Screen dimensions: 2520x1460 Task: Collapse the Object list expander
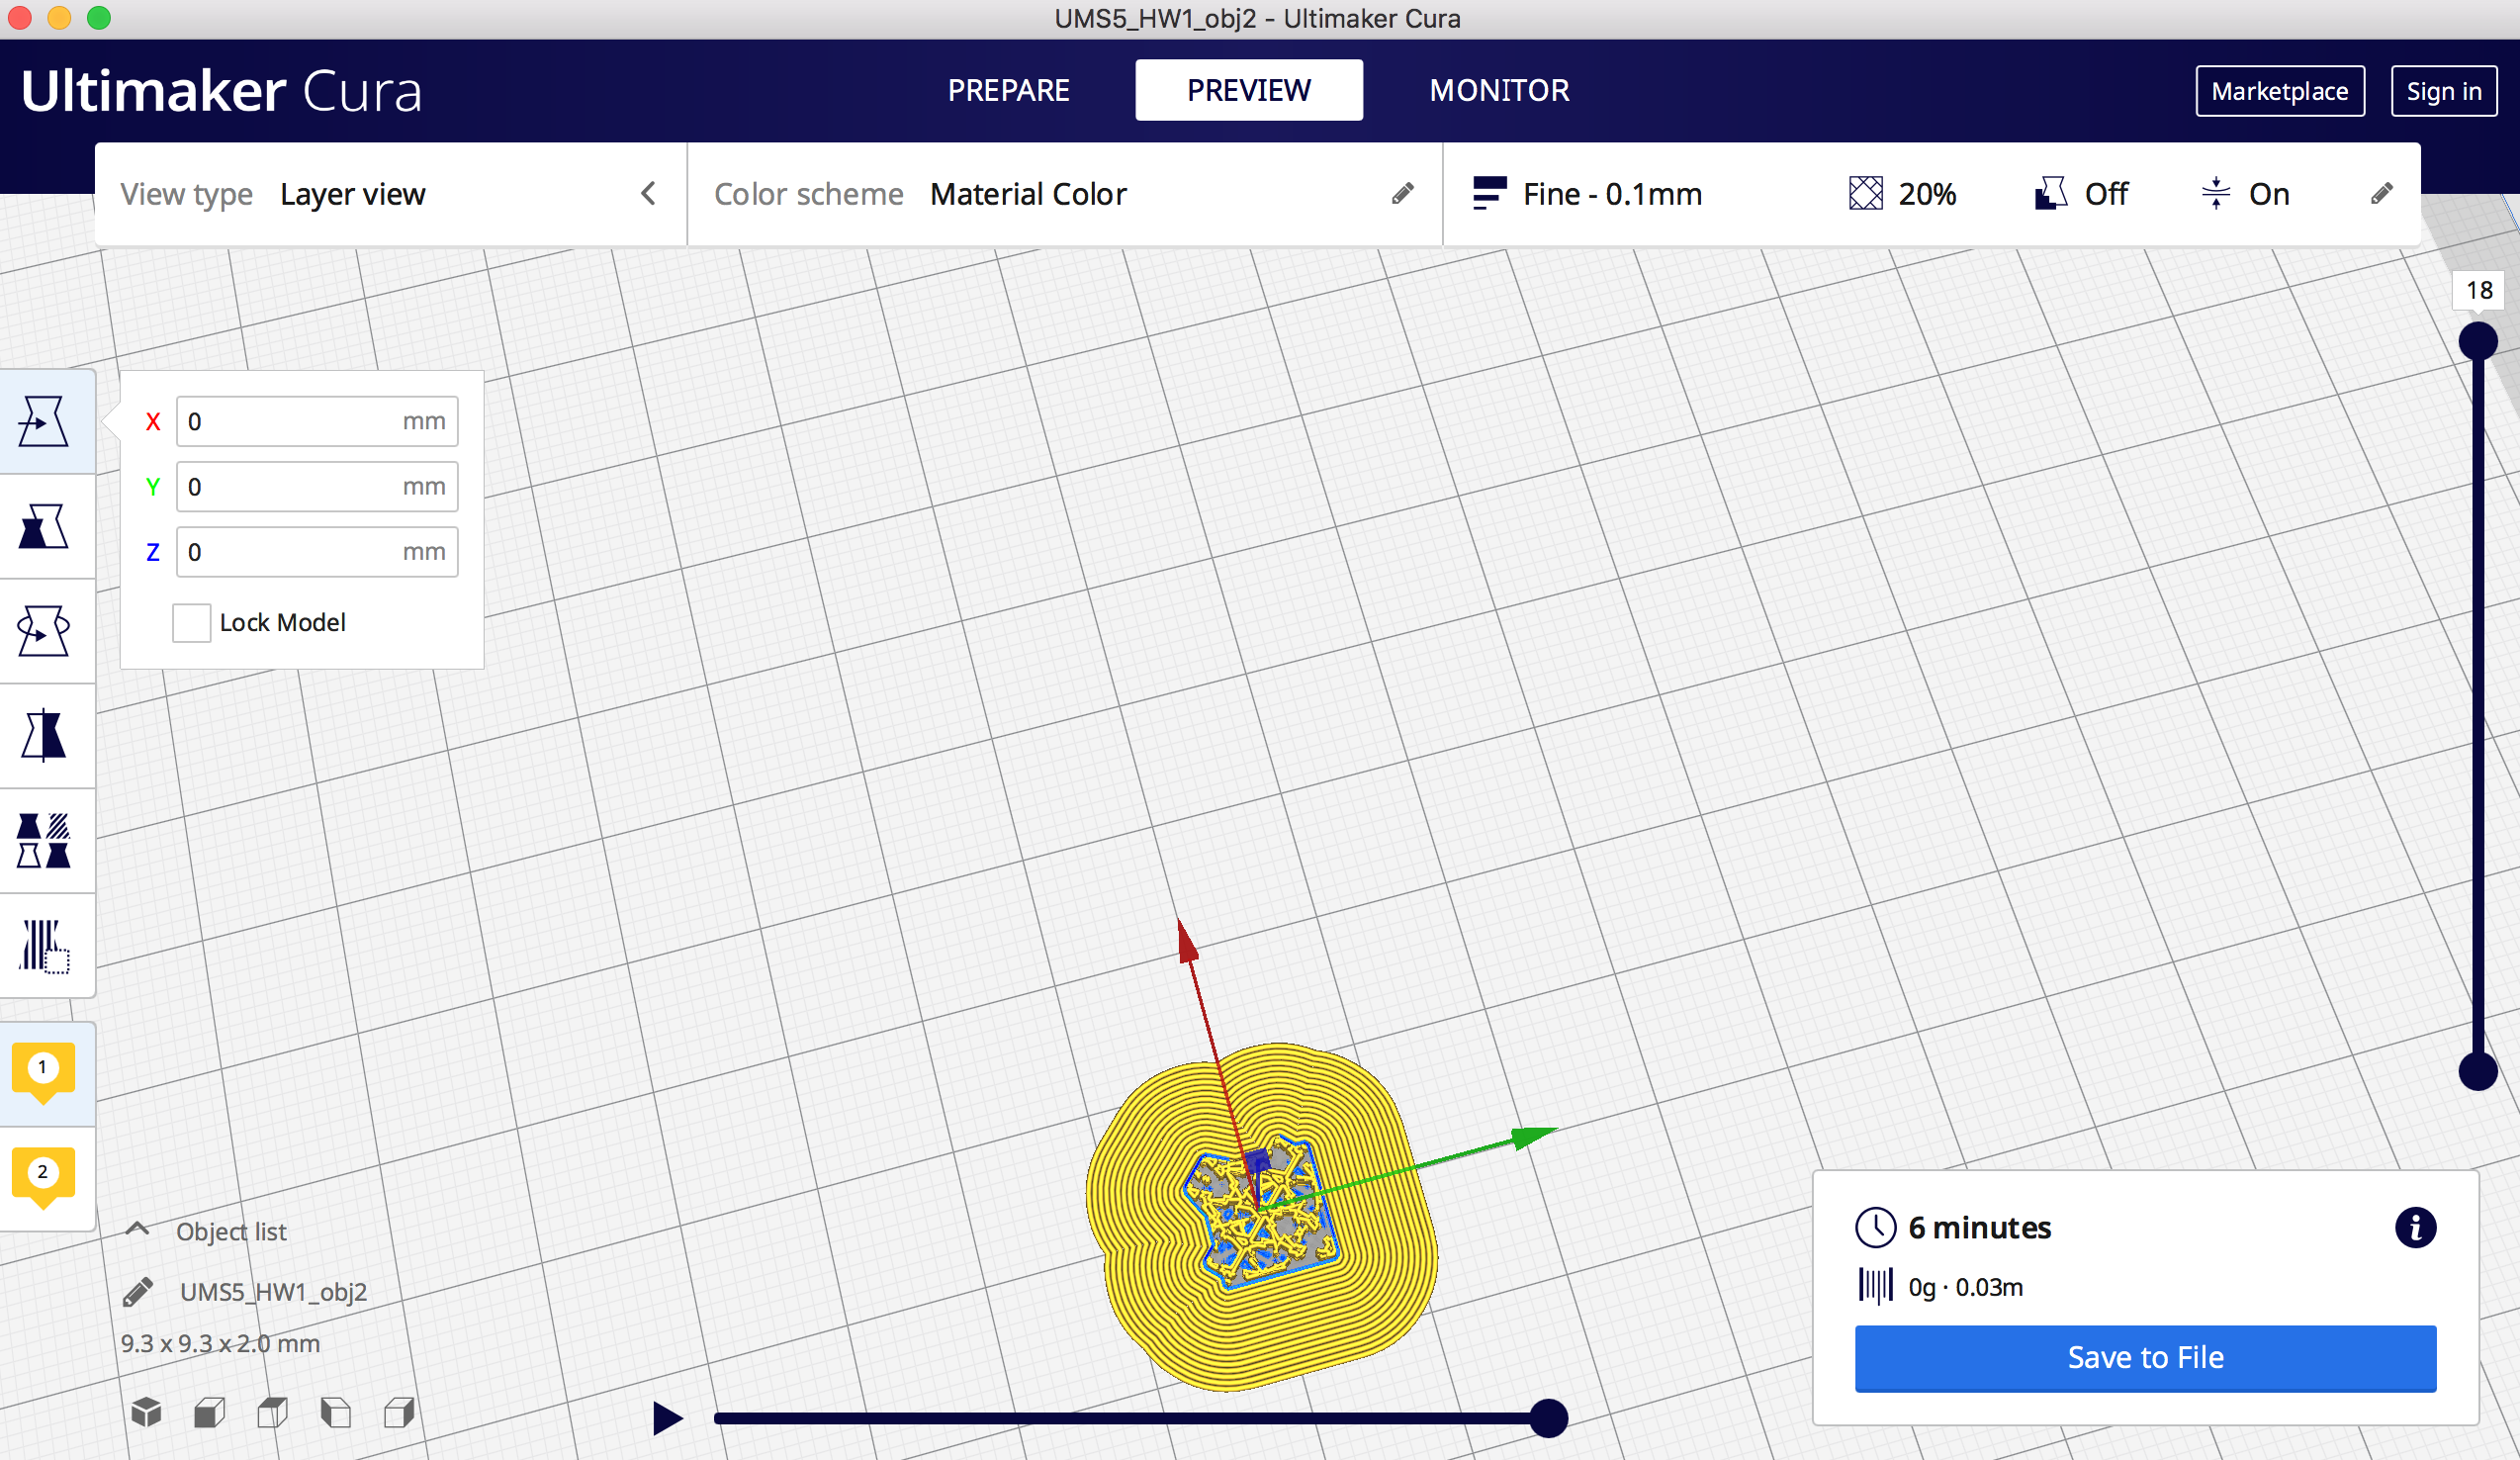[138, 1229]
